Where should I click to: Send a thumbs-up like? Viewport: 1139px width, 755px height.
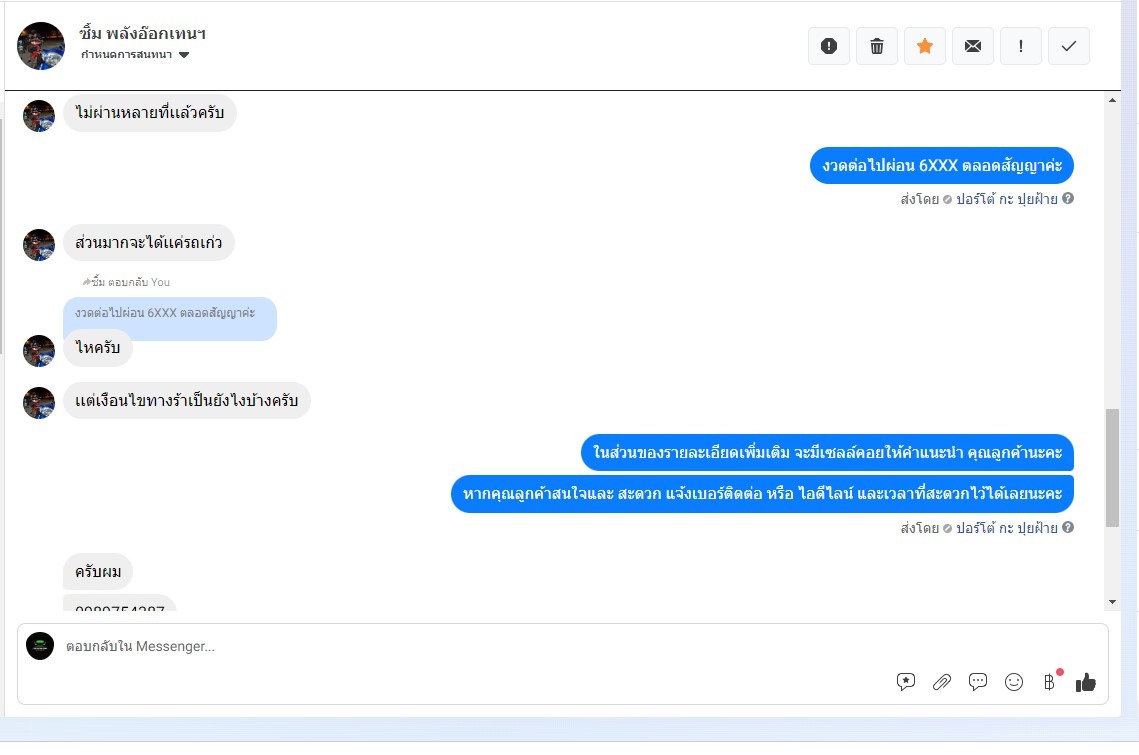1086,682
